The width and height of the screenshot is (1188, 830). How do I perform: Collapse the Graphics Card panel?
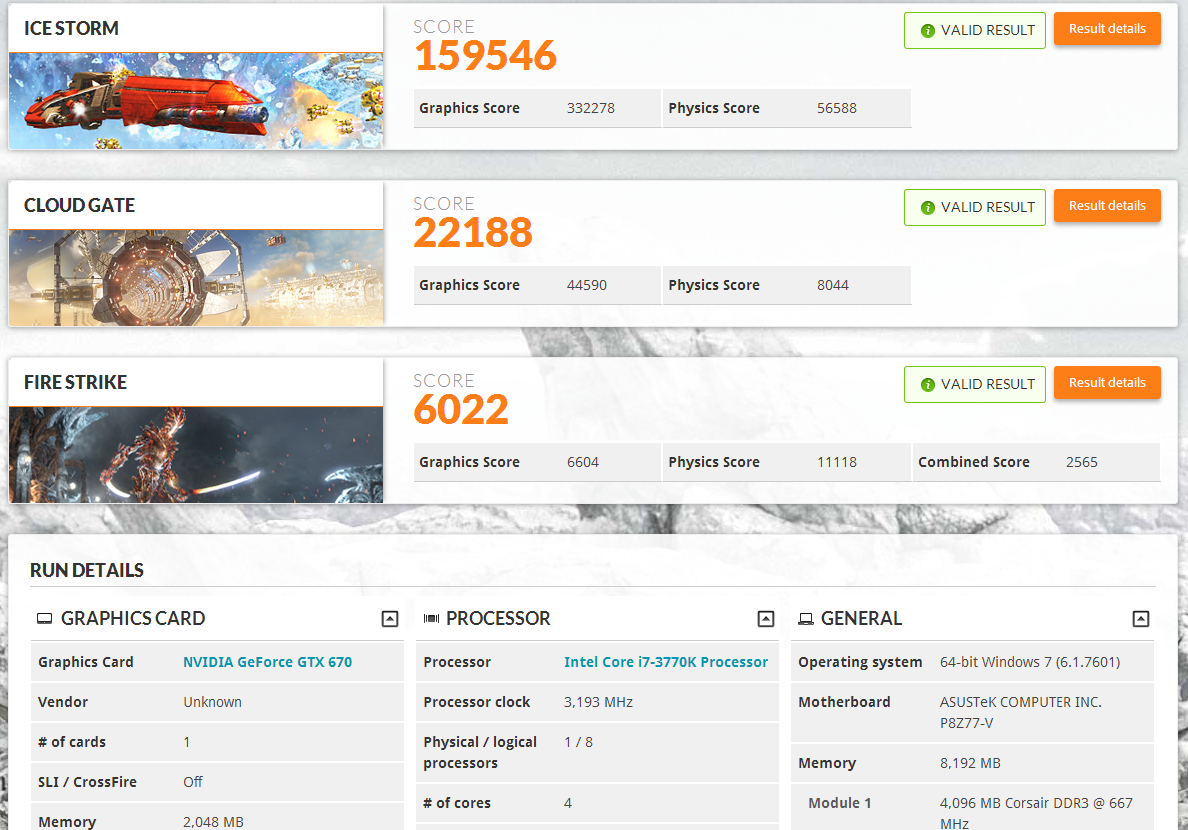tap(389, 619)
